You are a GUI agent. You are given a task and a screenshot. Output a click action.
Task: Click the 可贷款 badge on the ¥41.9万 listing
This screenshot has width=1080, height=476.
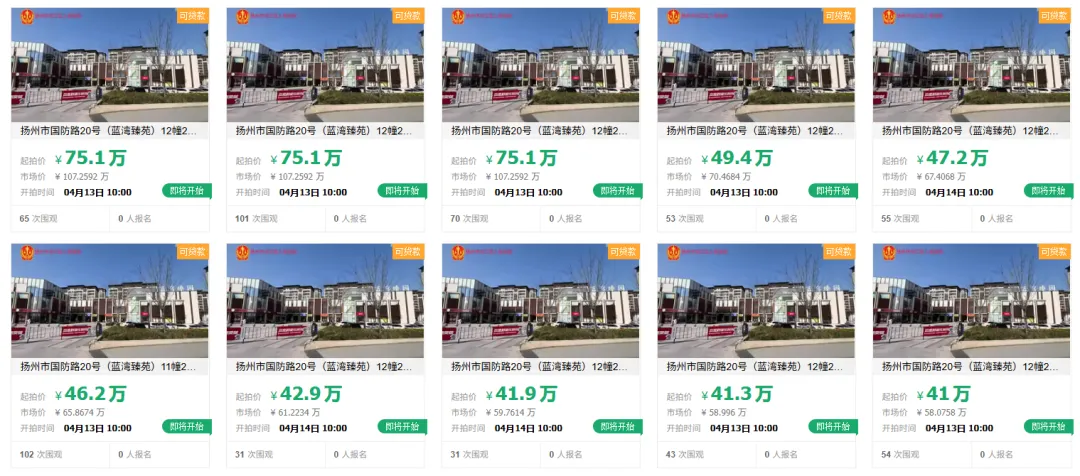point(623,252)
